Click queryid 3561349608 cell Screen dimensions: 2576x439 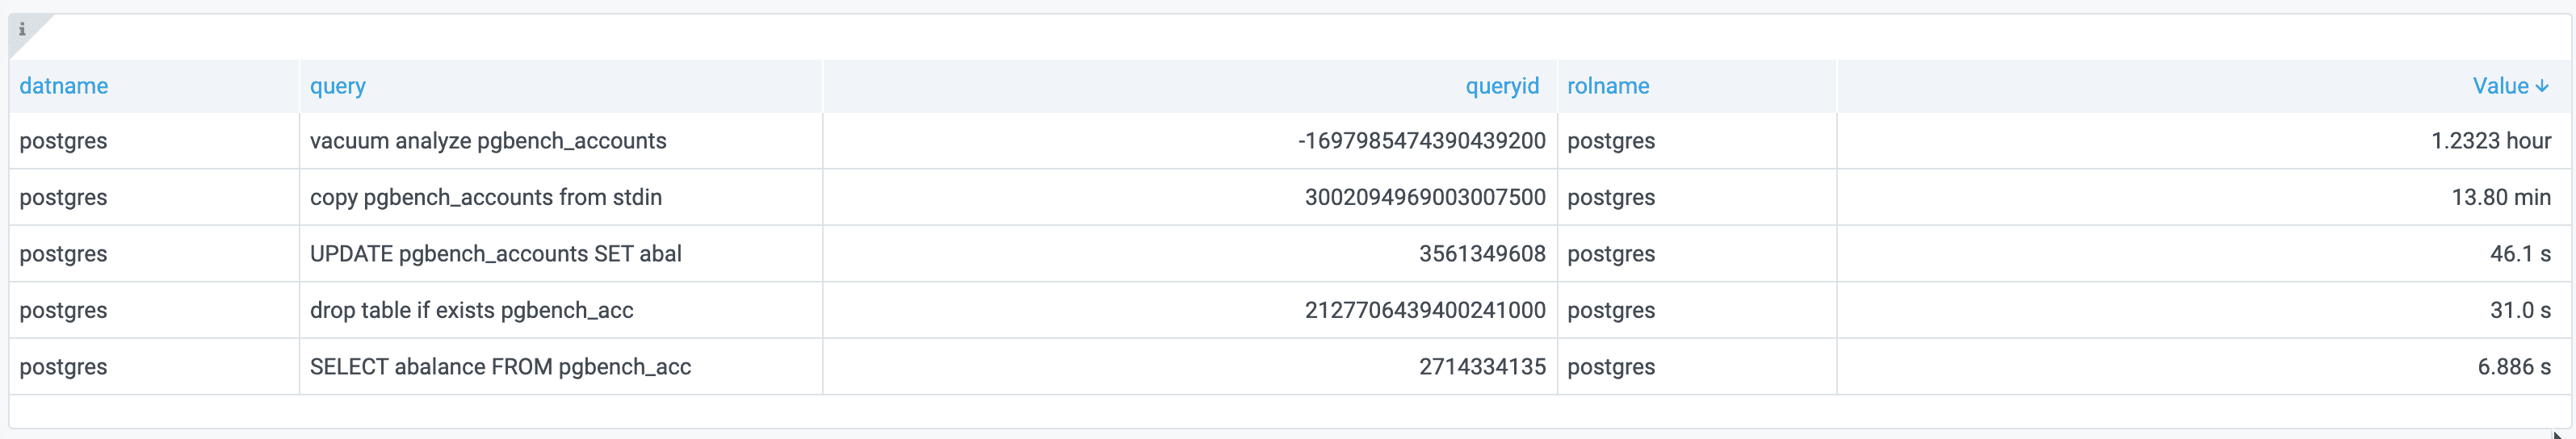(x=1481, y=254)
